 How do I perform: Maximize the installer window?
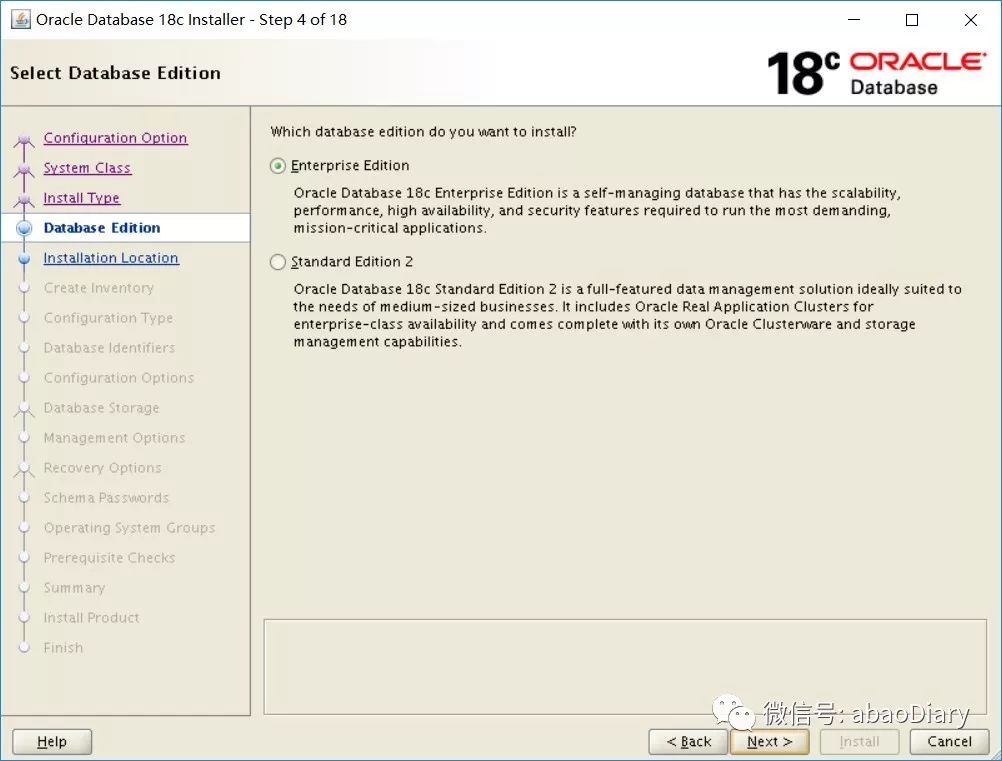(x=912, y=20)
